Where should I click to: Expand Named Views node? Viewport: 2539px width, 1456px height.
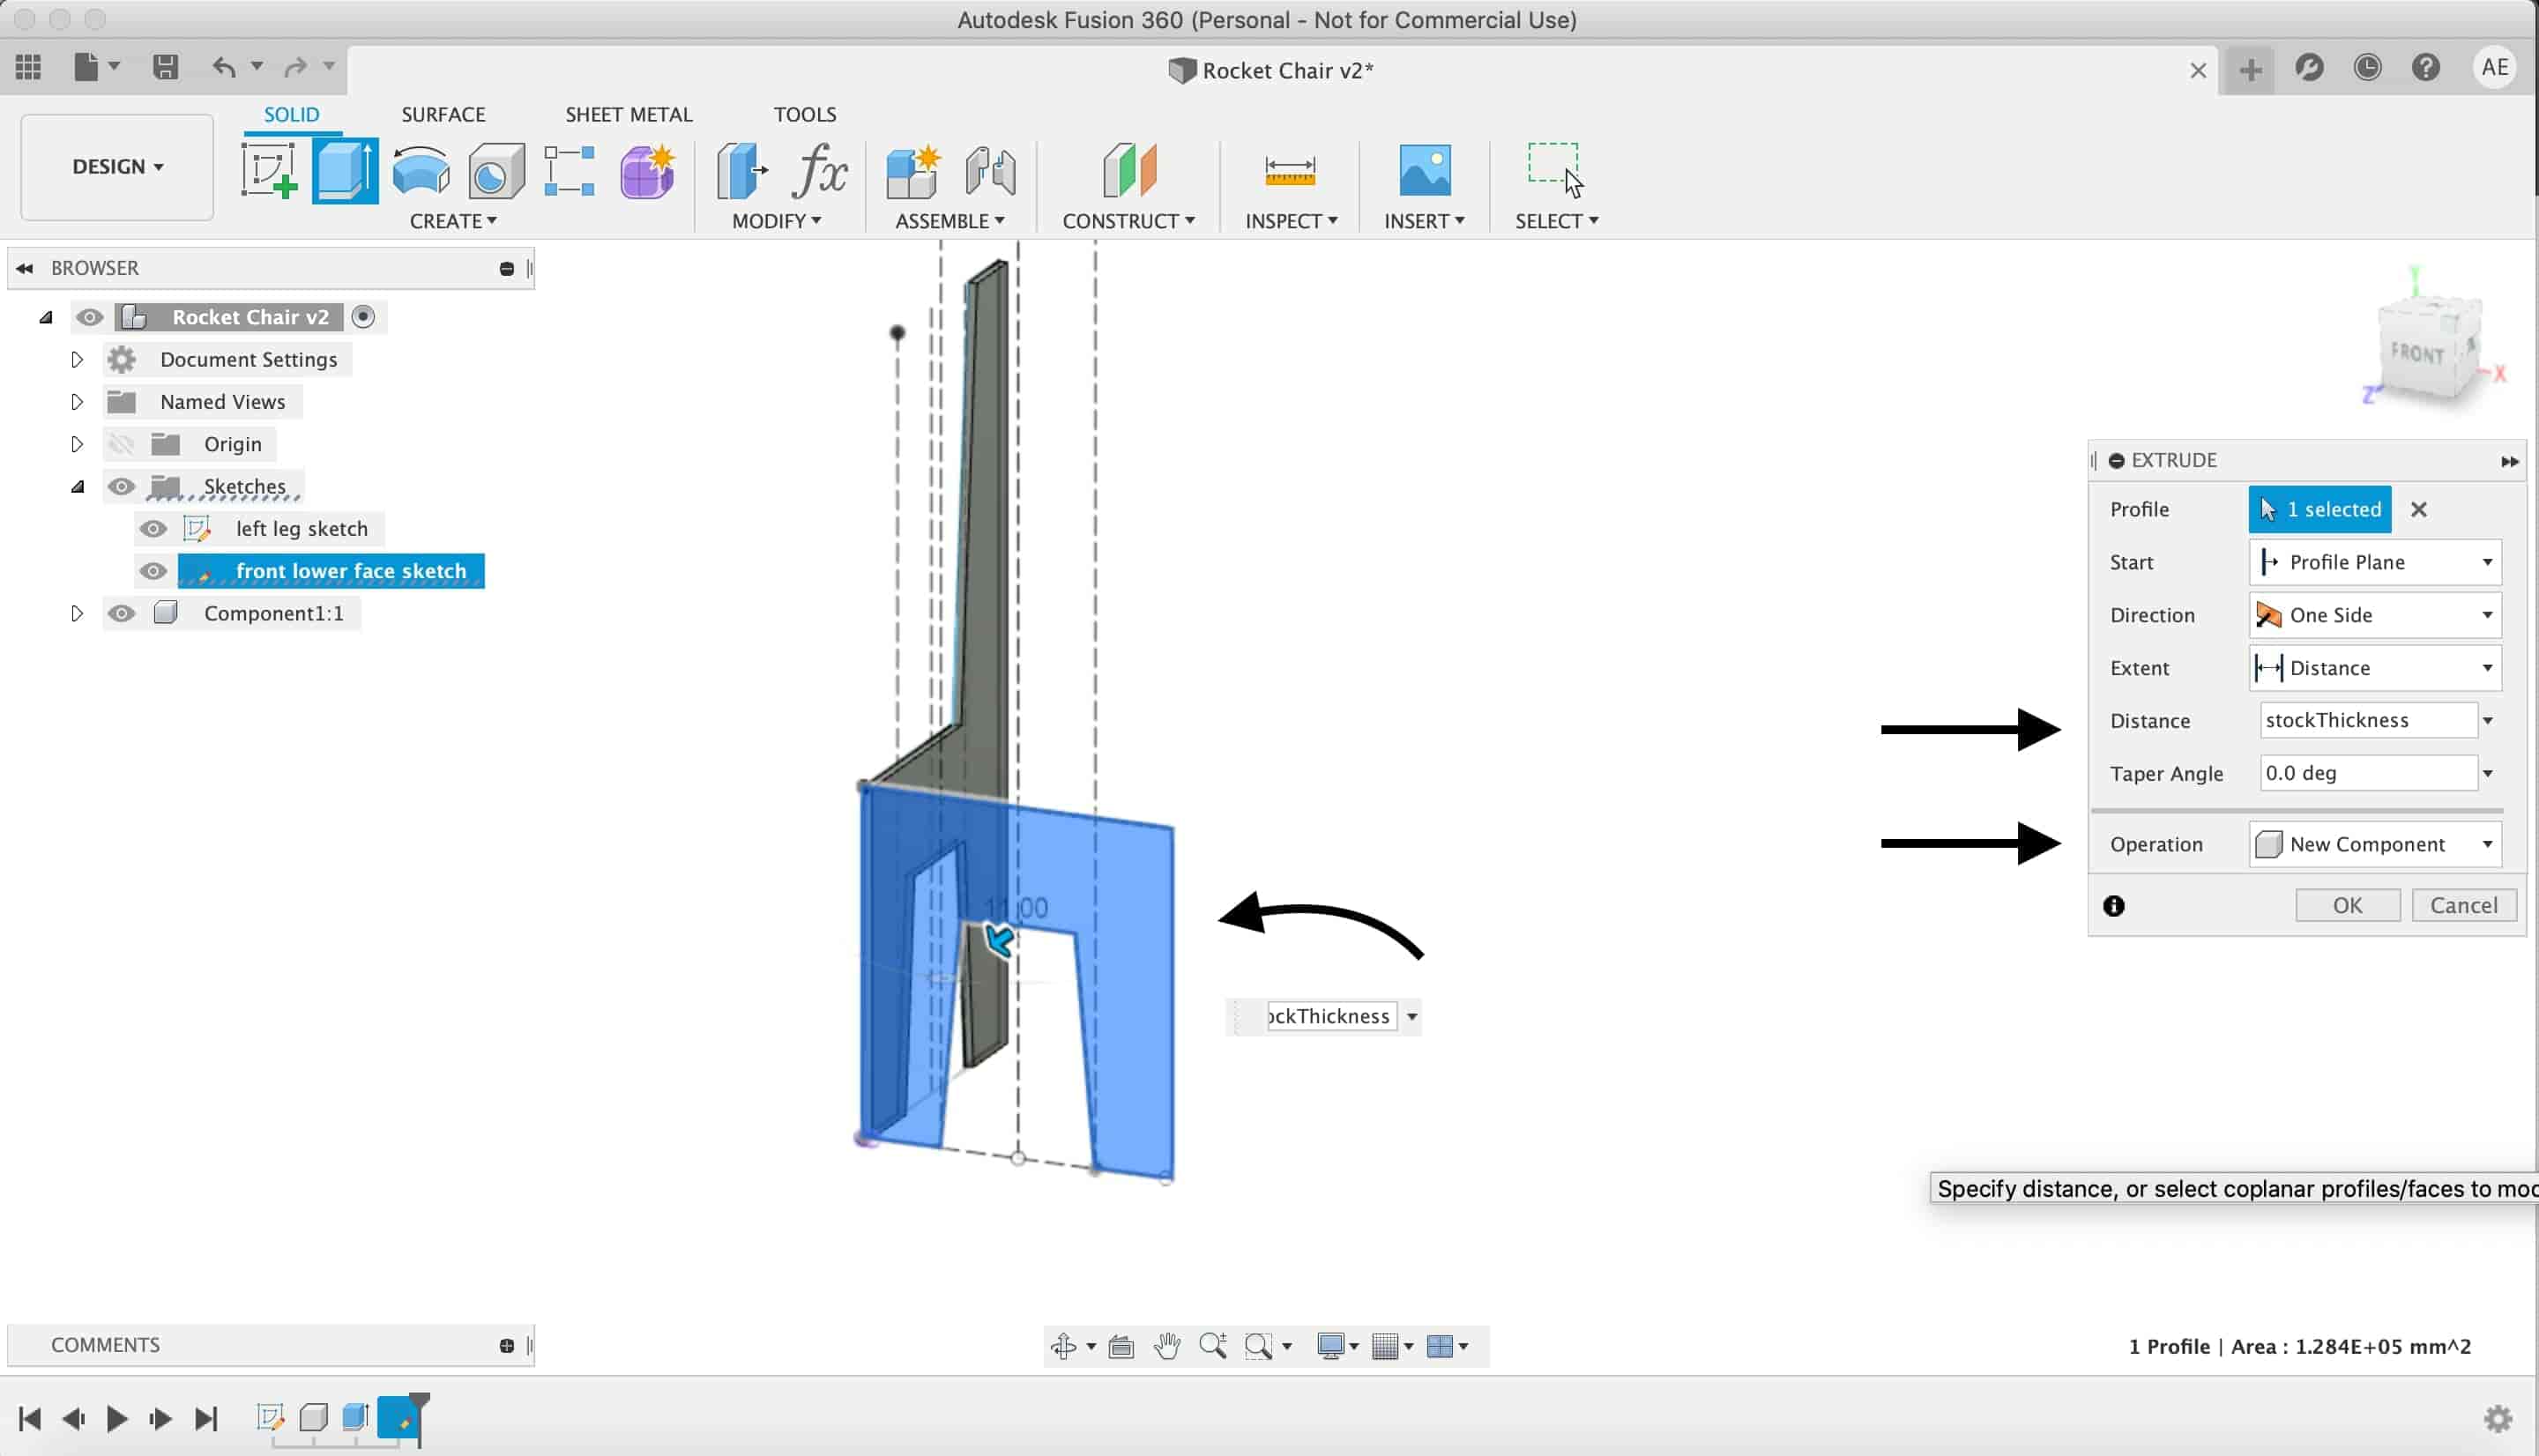pyautogui.click(x=77, y=402)
